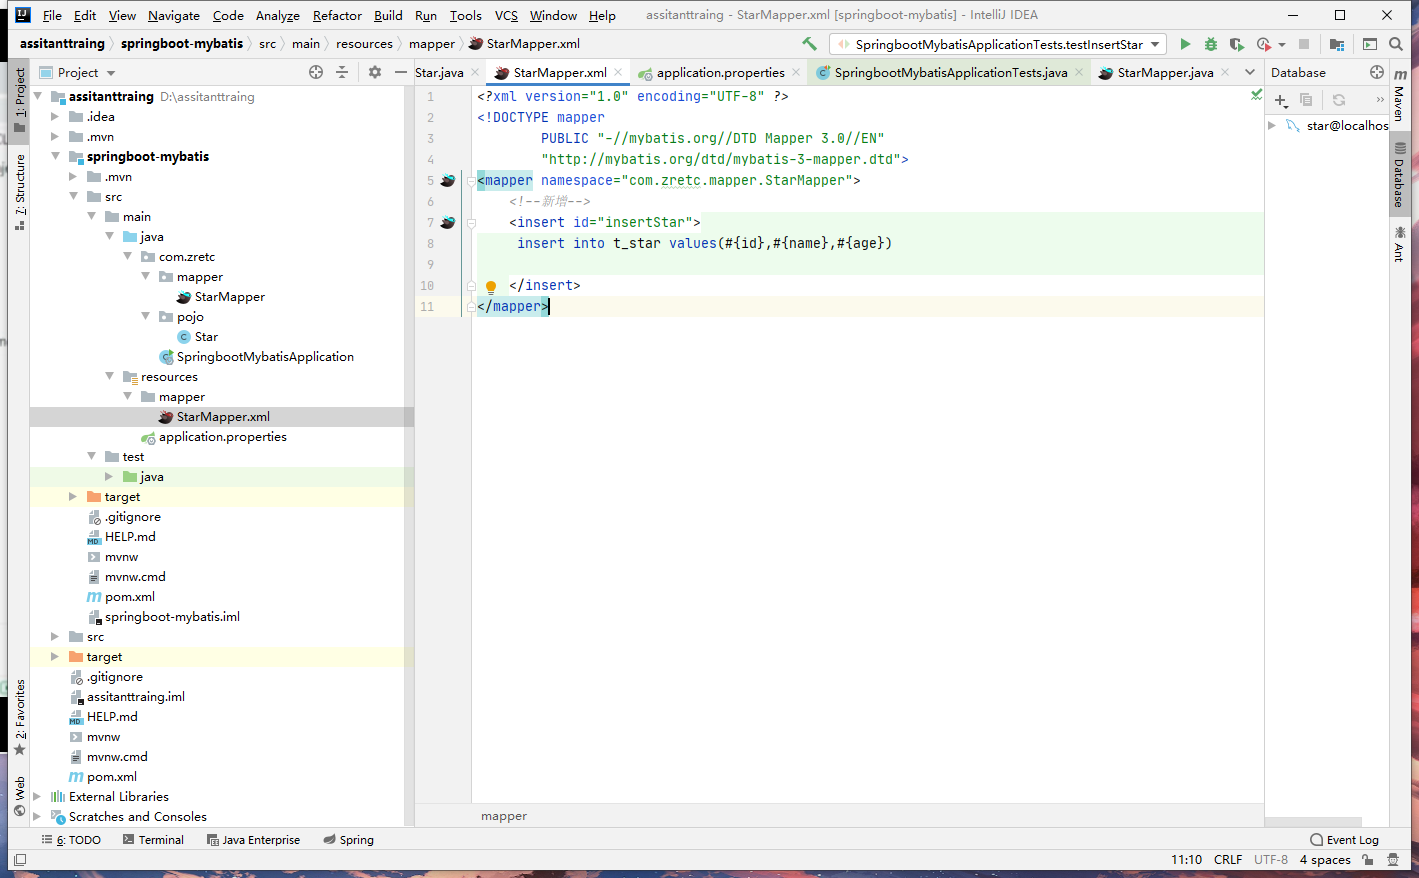Open the Terminal tool window
The width and height of the screenshot is (1419, 878).
(153, 840)
